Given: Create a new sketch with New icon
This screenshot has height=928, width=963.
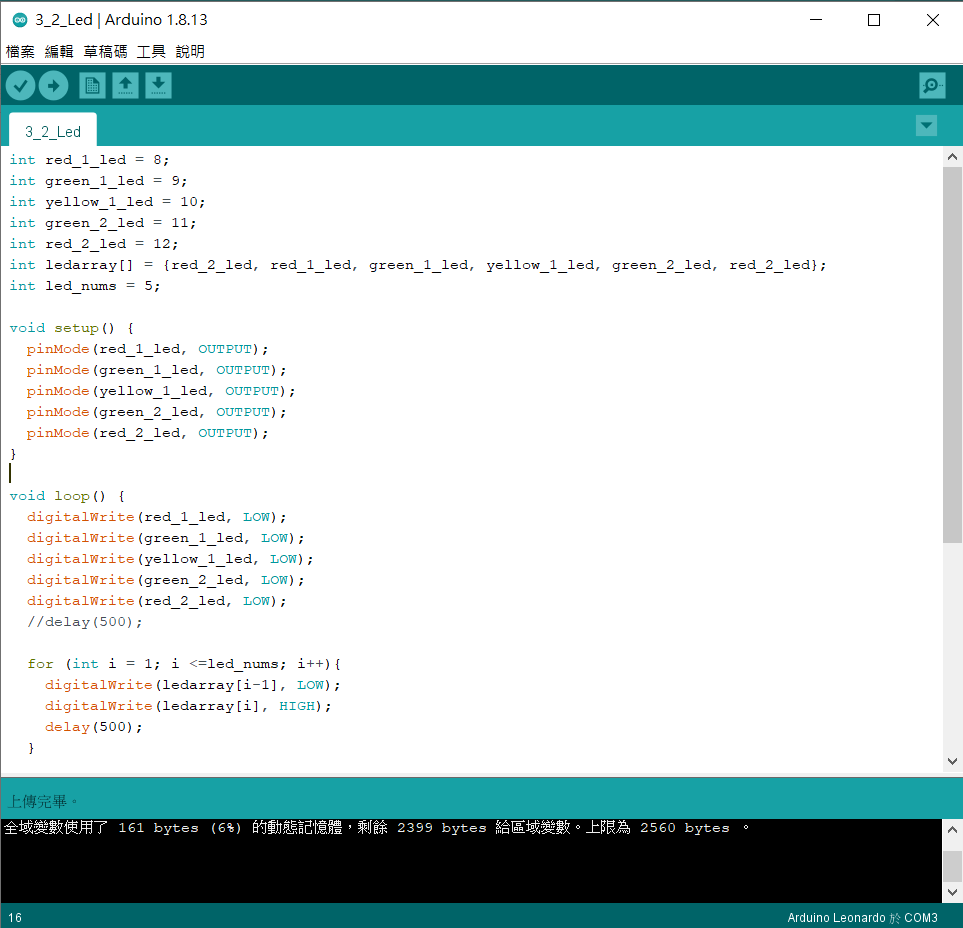Looking at the screenshot, I should (x=92, y=86).
